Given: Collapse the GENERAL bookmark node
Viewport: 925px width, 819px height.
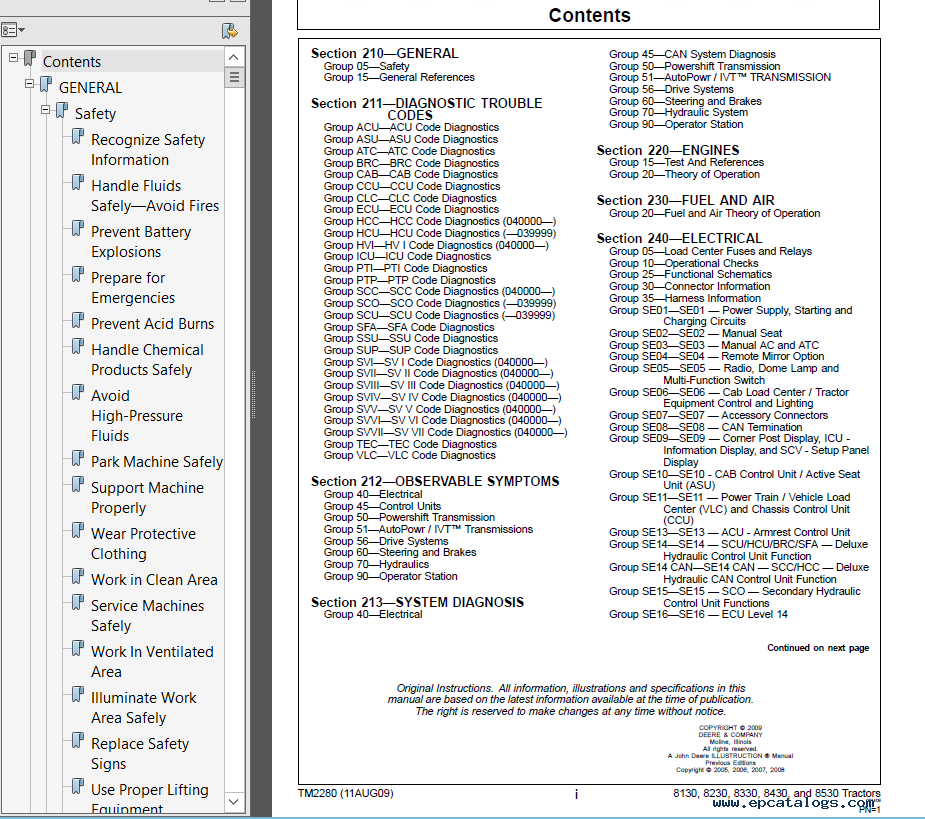Looking at the screenshot, I should (29, 84).
